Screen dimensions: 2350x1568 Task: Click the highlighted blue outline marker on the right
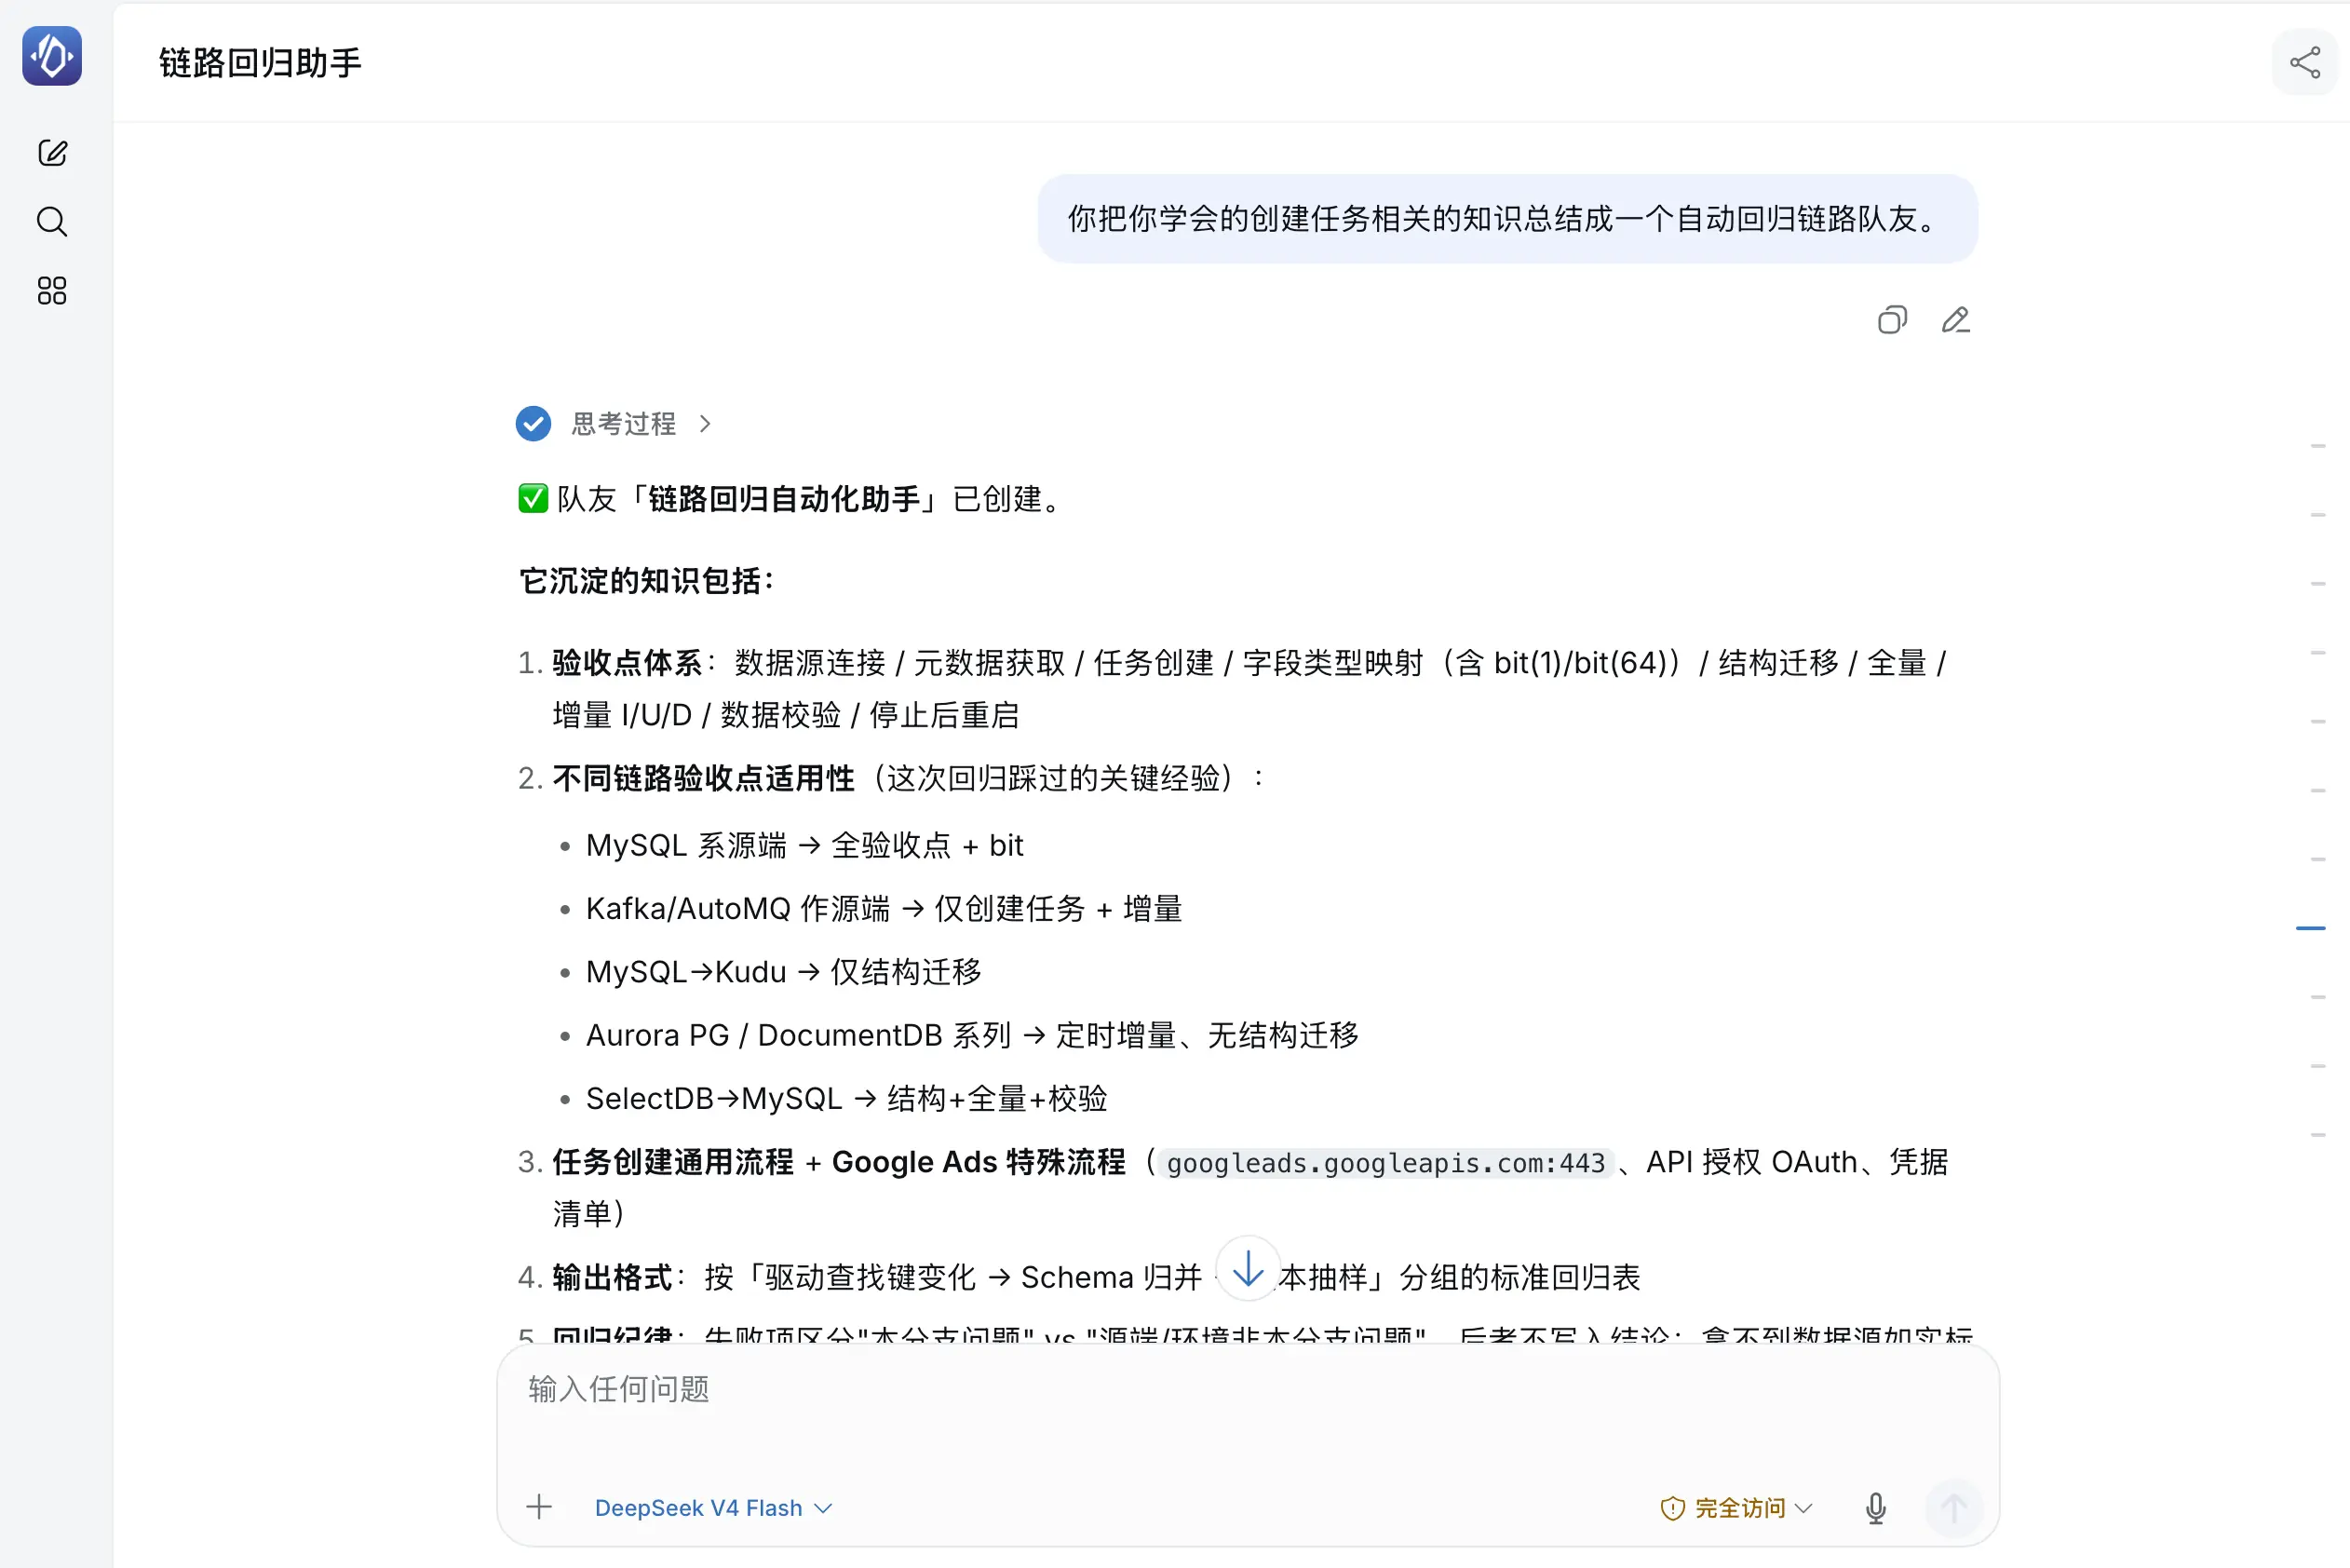click(2310, 929)
